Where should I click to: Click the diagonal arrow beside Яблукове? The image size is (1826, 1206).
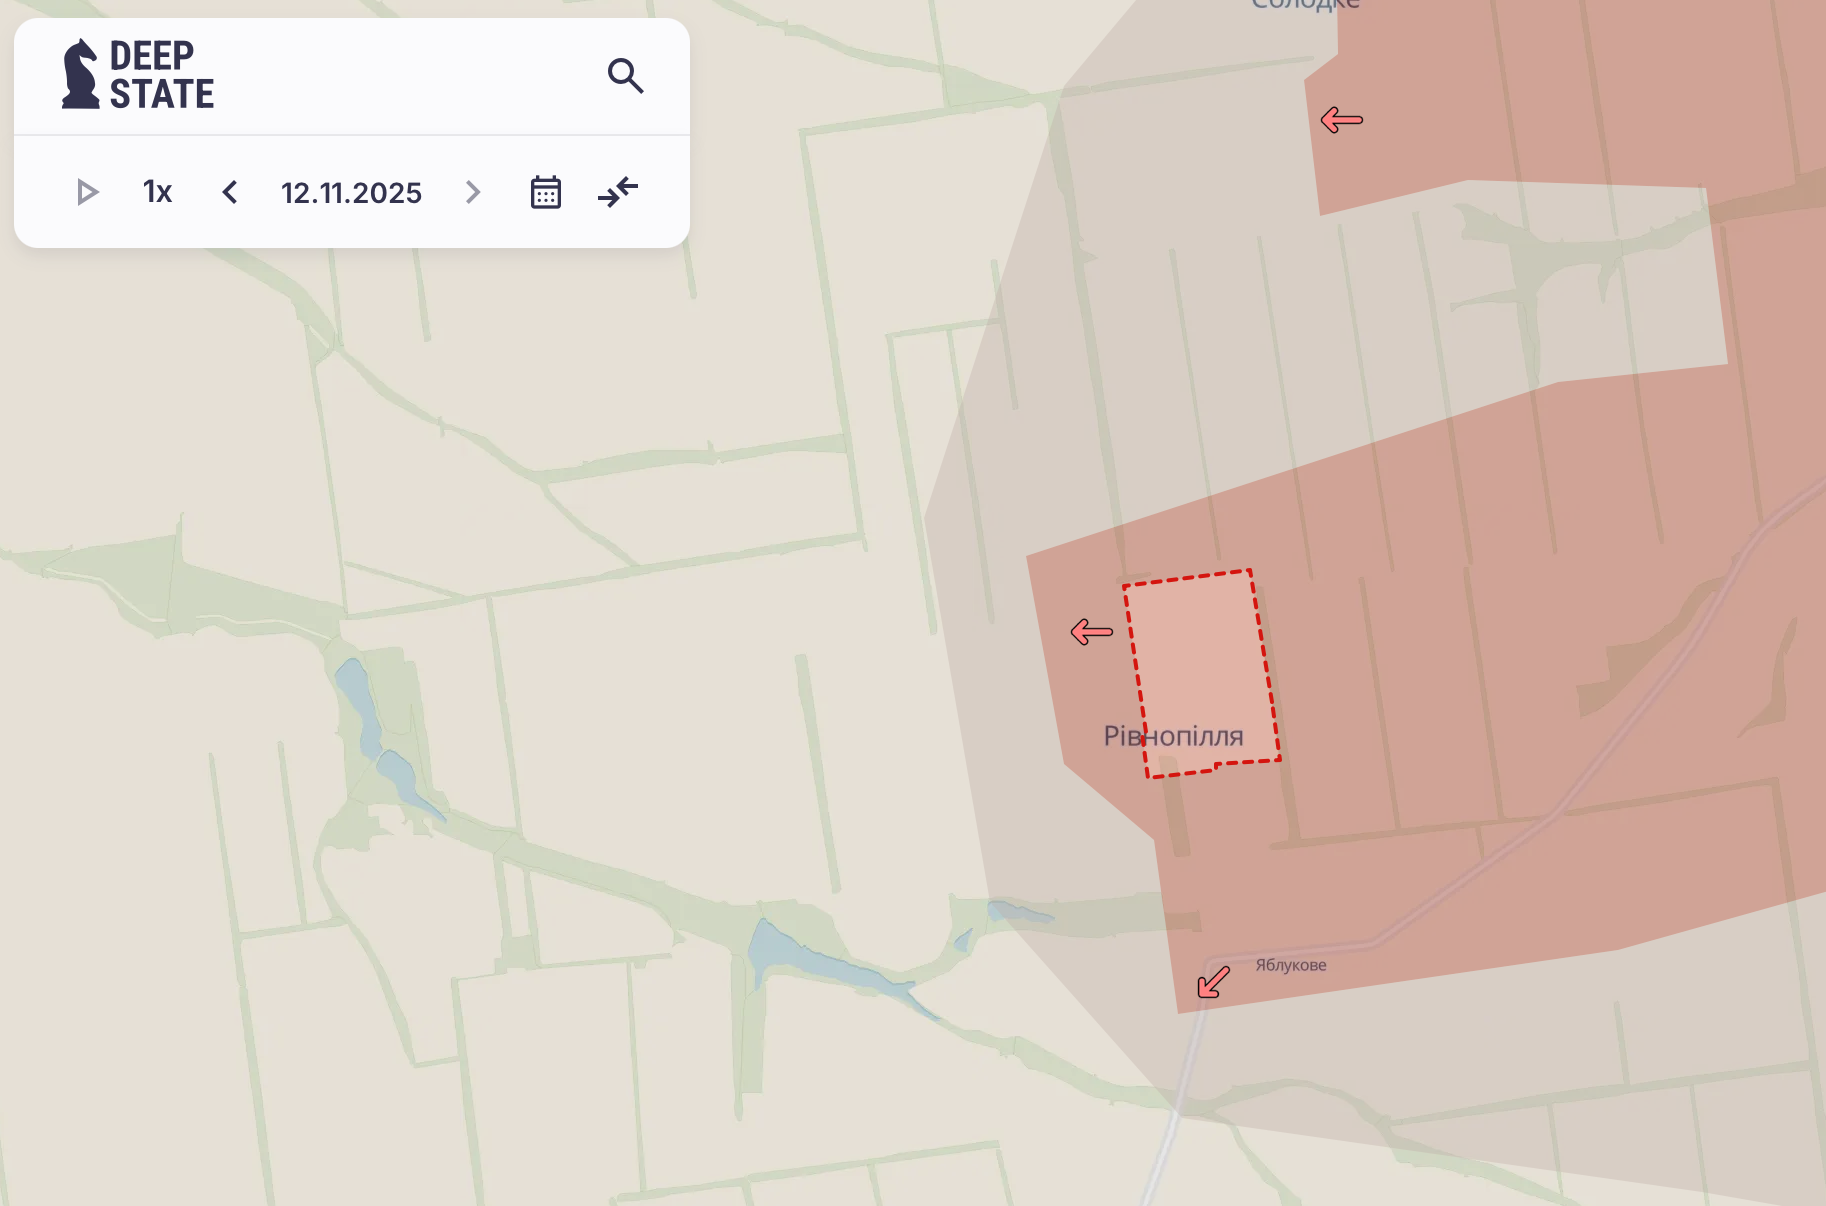[1213, 982]
